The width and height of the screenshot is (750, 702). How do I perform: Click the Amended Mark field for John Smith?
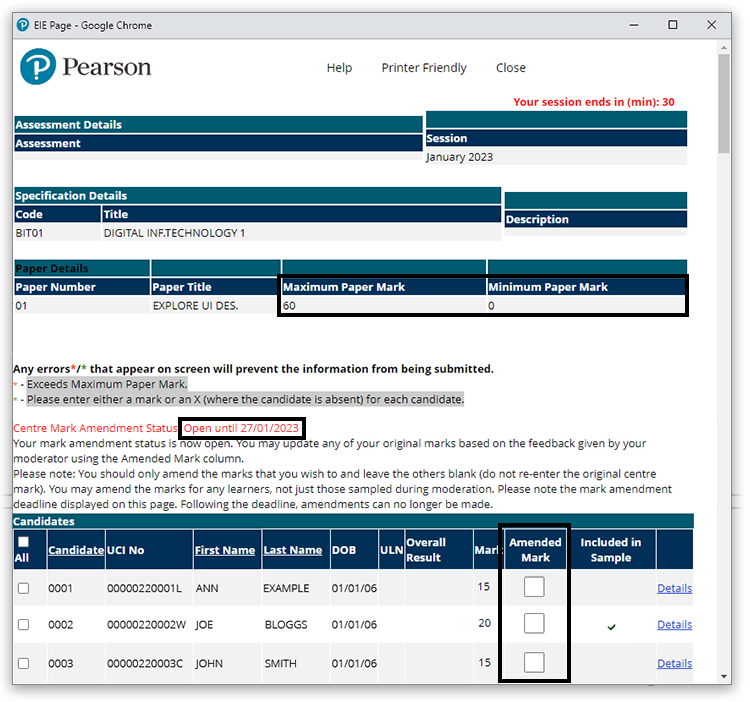click(534, 662)
